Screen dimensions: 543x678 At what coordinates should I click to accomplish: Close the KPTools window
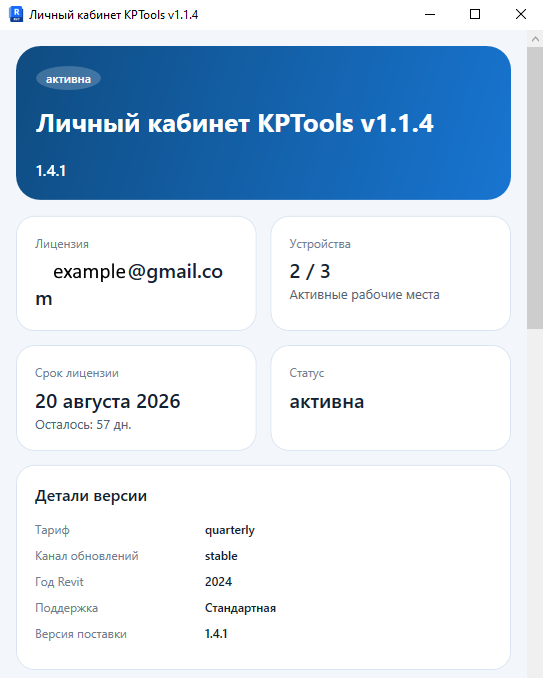(x=521, y=14)
